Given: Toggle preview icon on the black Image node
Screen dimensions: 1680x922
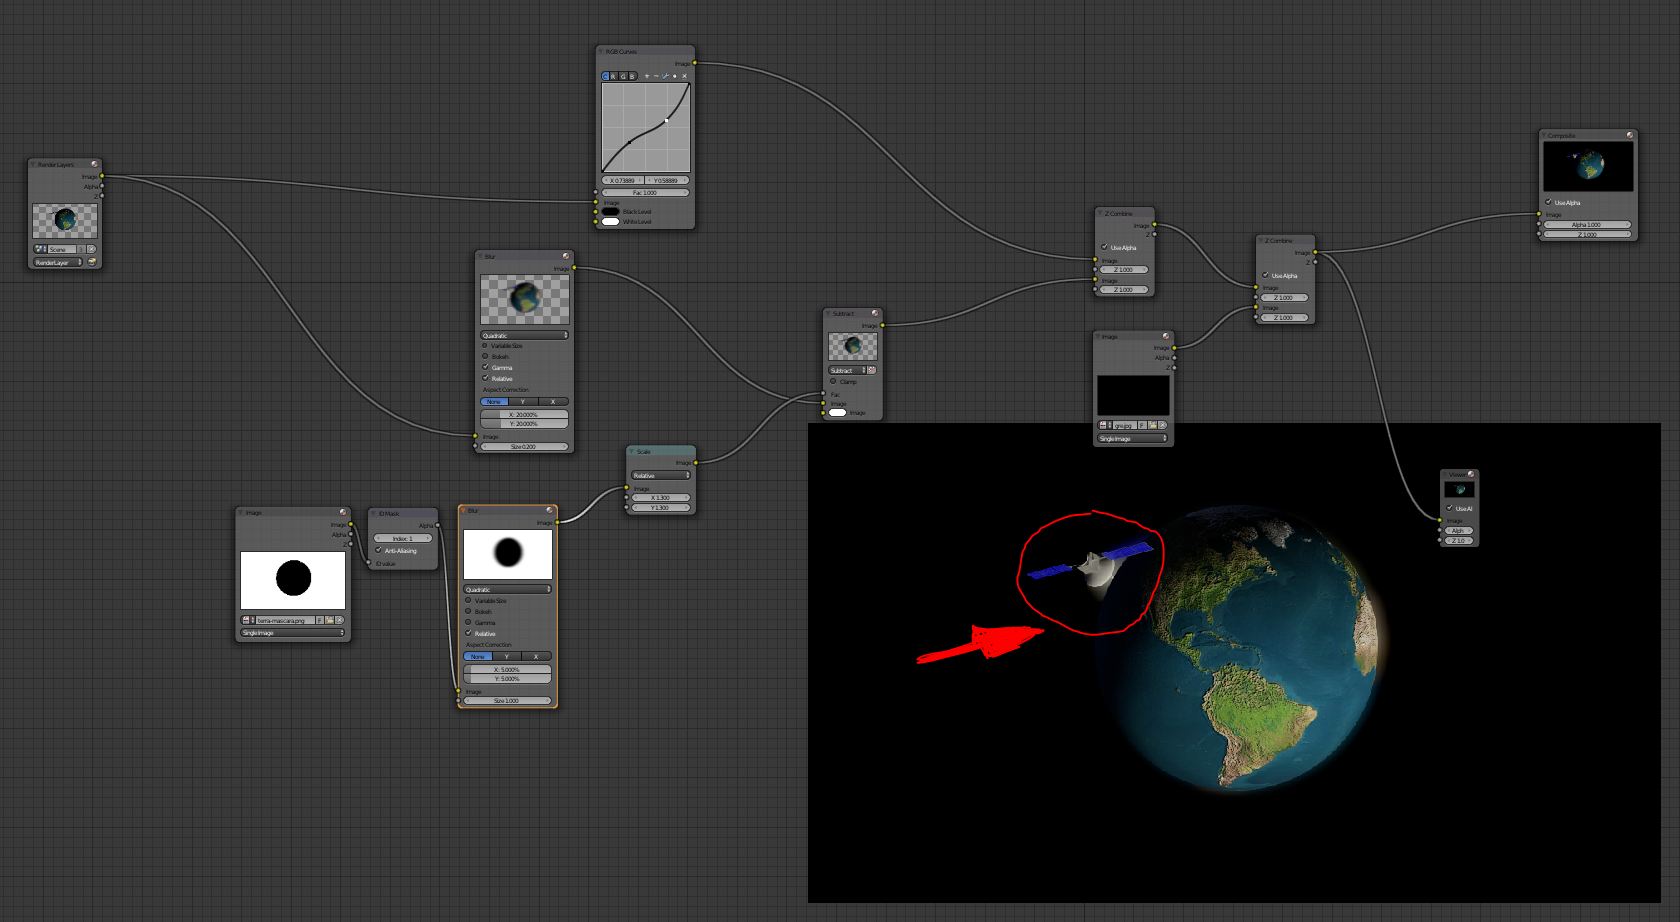Looking at the screenshot, I should coord(1165,336).
